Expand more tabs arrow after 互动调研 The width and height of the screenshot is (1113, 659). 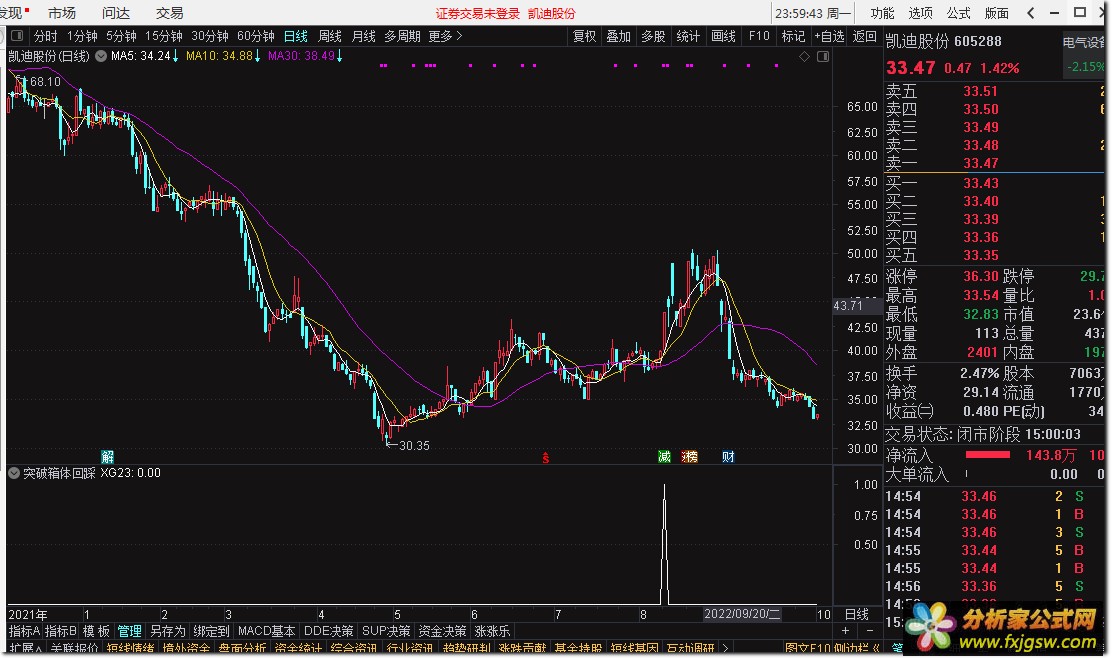coord(725,648)
